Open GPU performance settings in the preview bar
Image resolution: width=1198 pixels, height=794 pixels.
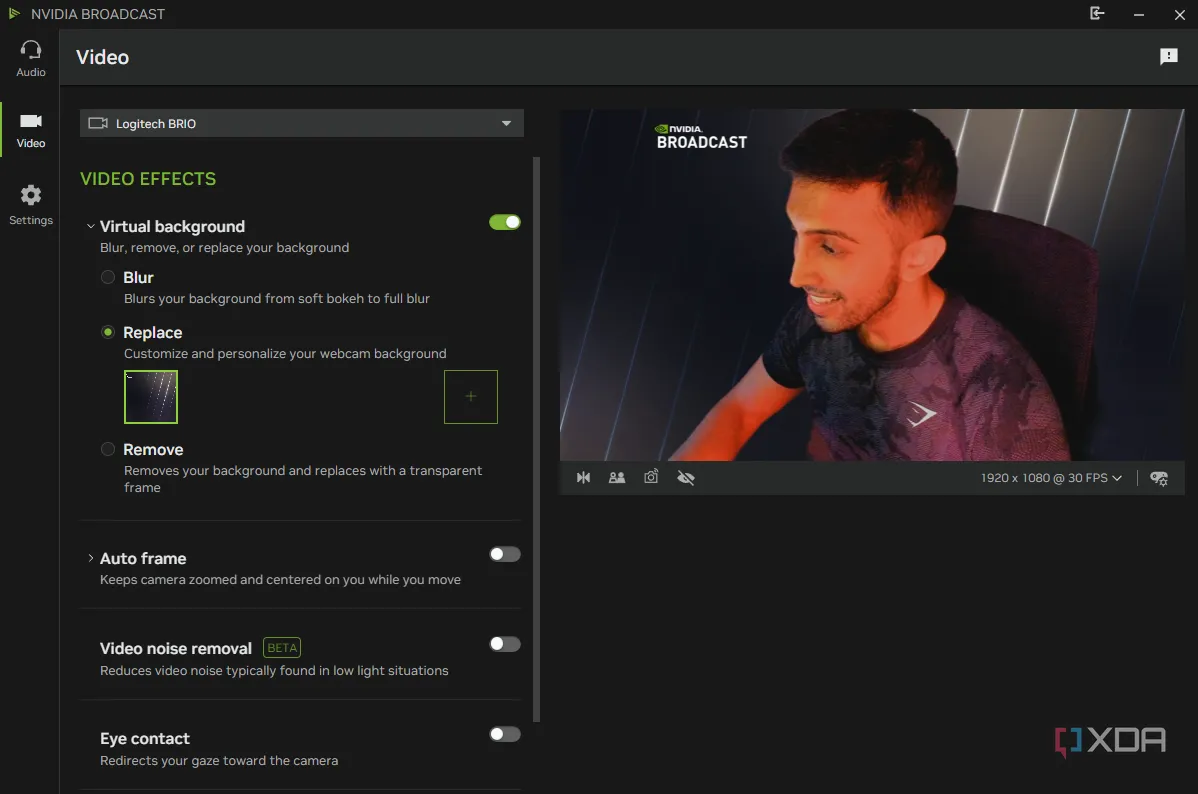pyautogui.click(x=1158, y=477)
